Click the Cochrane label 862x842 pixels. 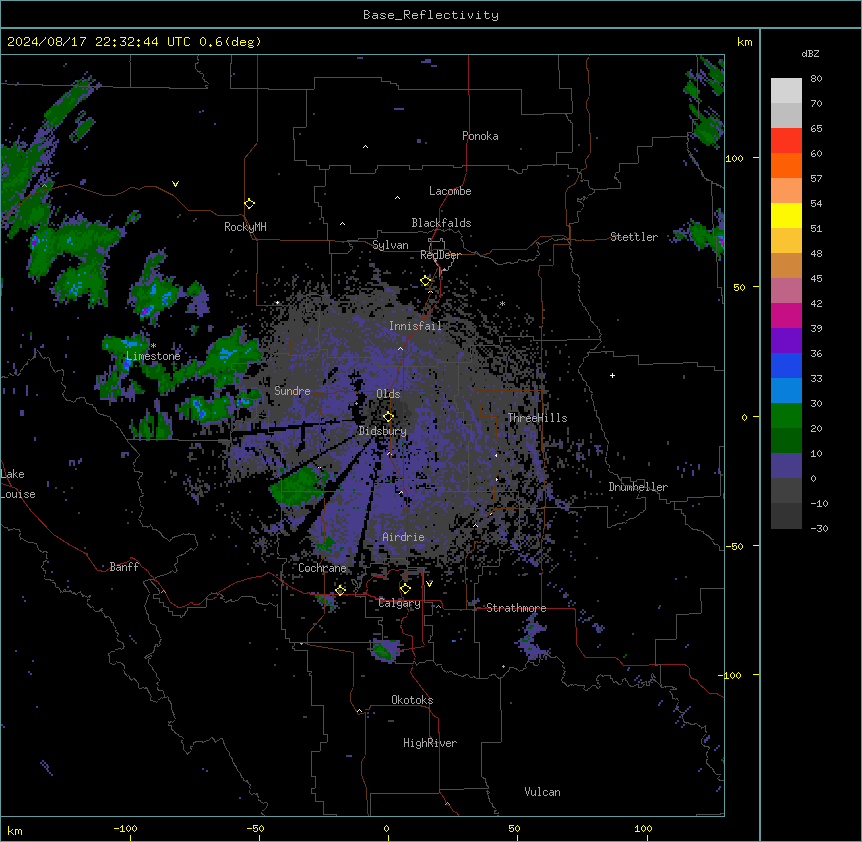coord(322,568)
